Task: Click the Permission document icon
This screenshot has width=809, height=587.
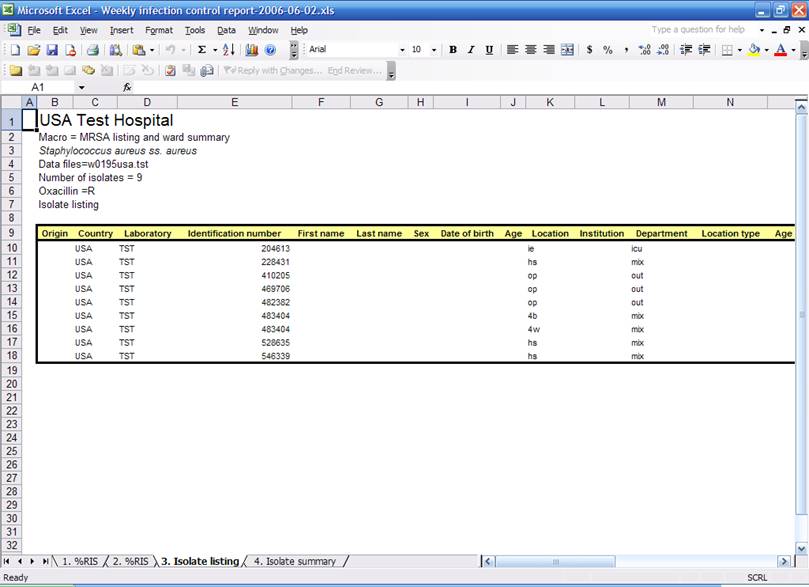Action: click(70, 50)
